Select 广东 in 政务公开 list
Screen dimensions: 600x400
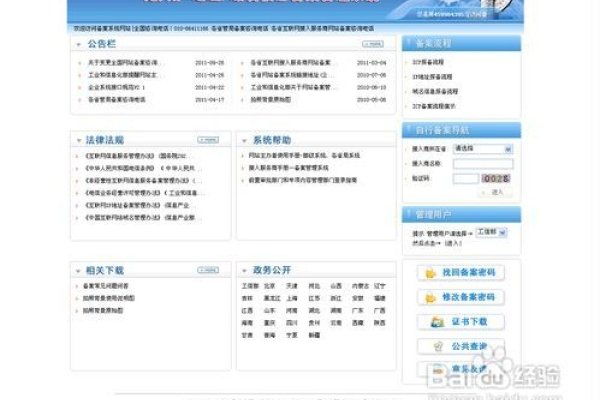(x=358, y=310)
